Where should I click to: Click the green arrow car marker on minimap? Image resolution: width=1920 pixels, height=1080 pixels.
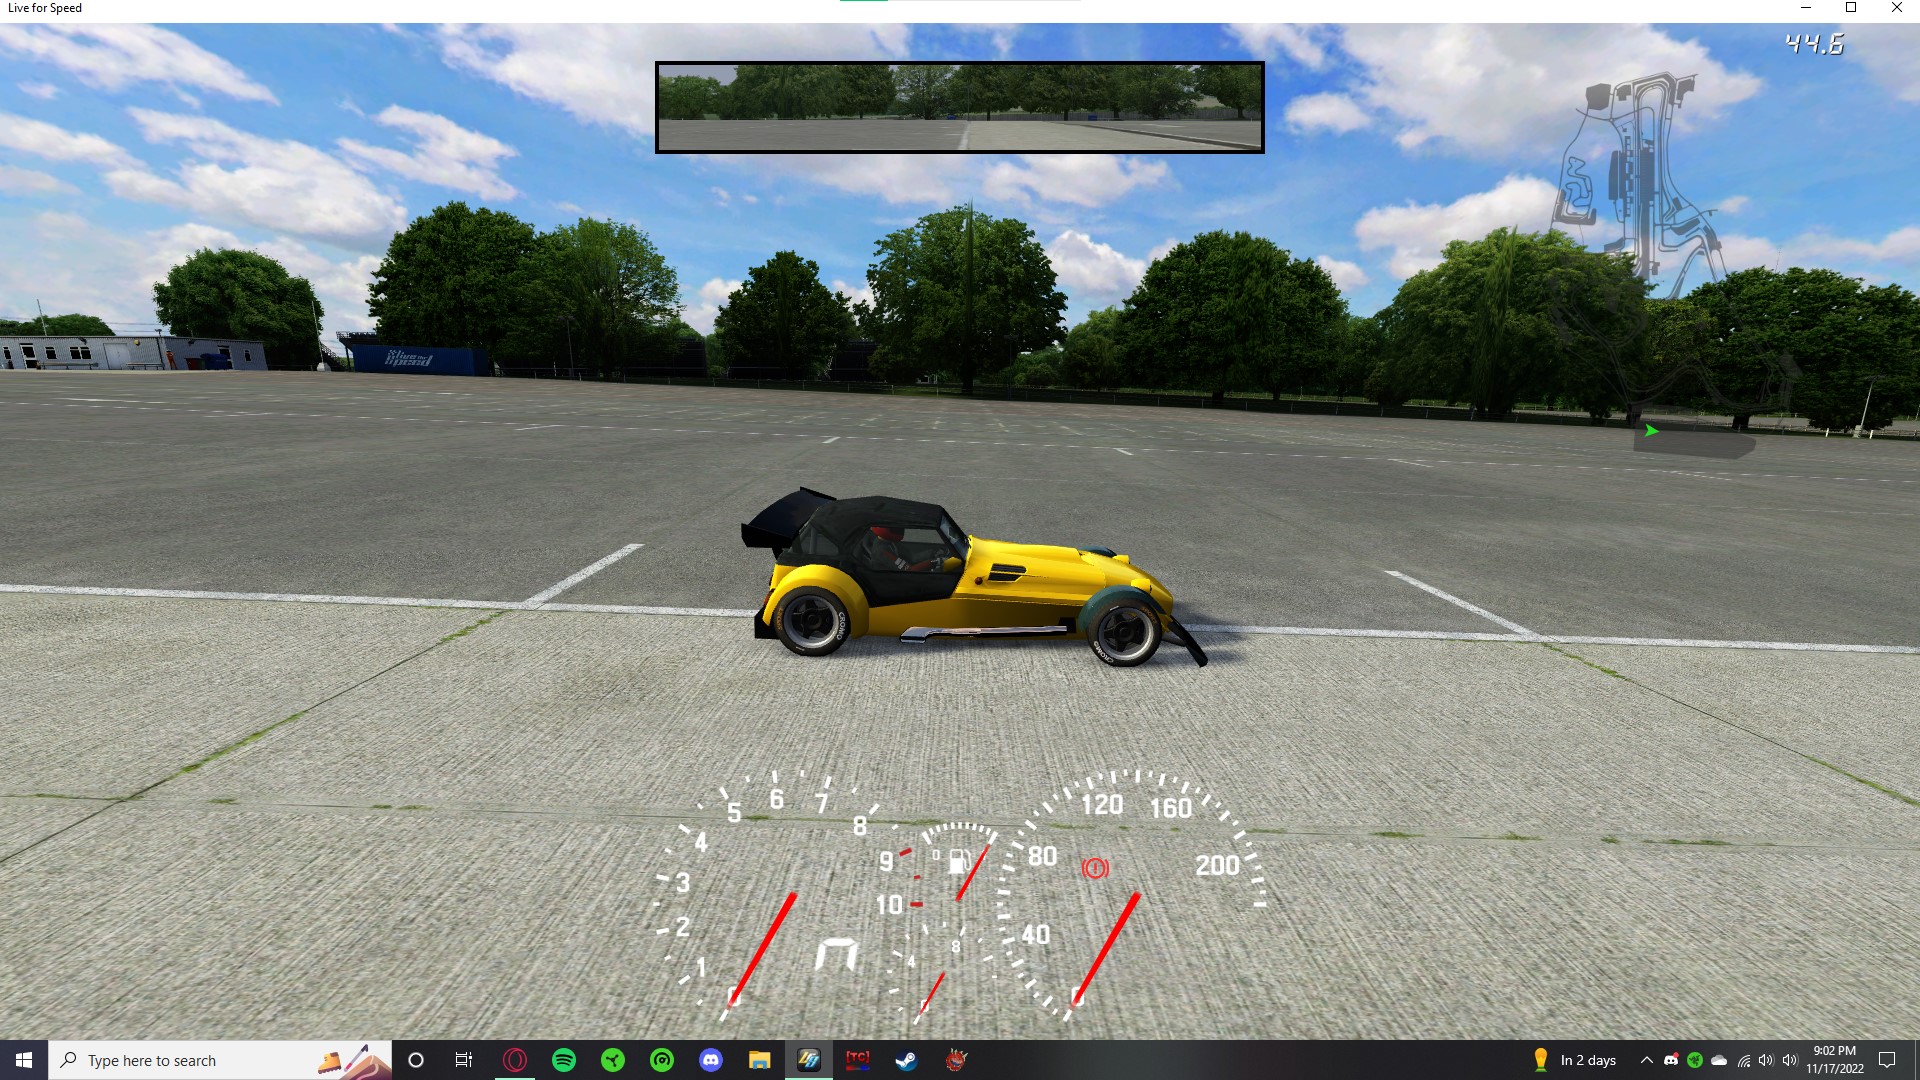tap(1651, 431)
